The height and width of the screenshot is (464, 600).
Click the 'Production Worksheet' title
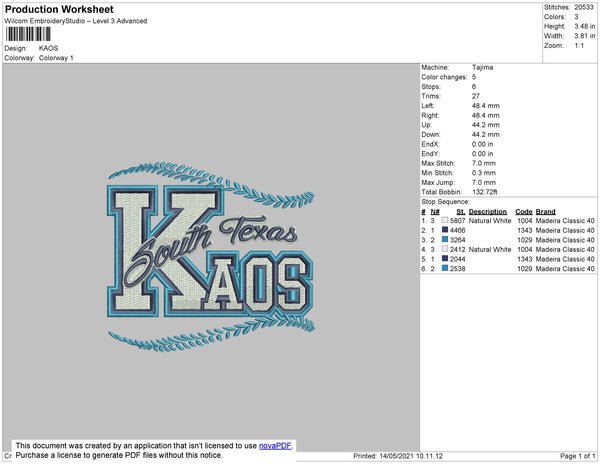point(59,10)
